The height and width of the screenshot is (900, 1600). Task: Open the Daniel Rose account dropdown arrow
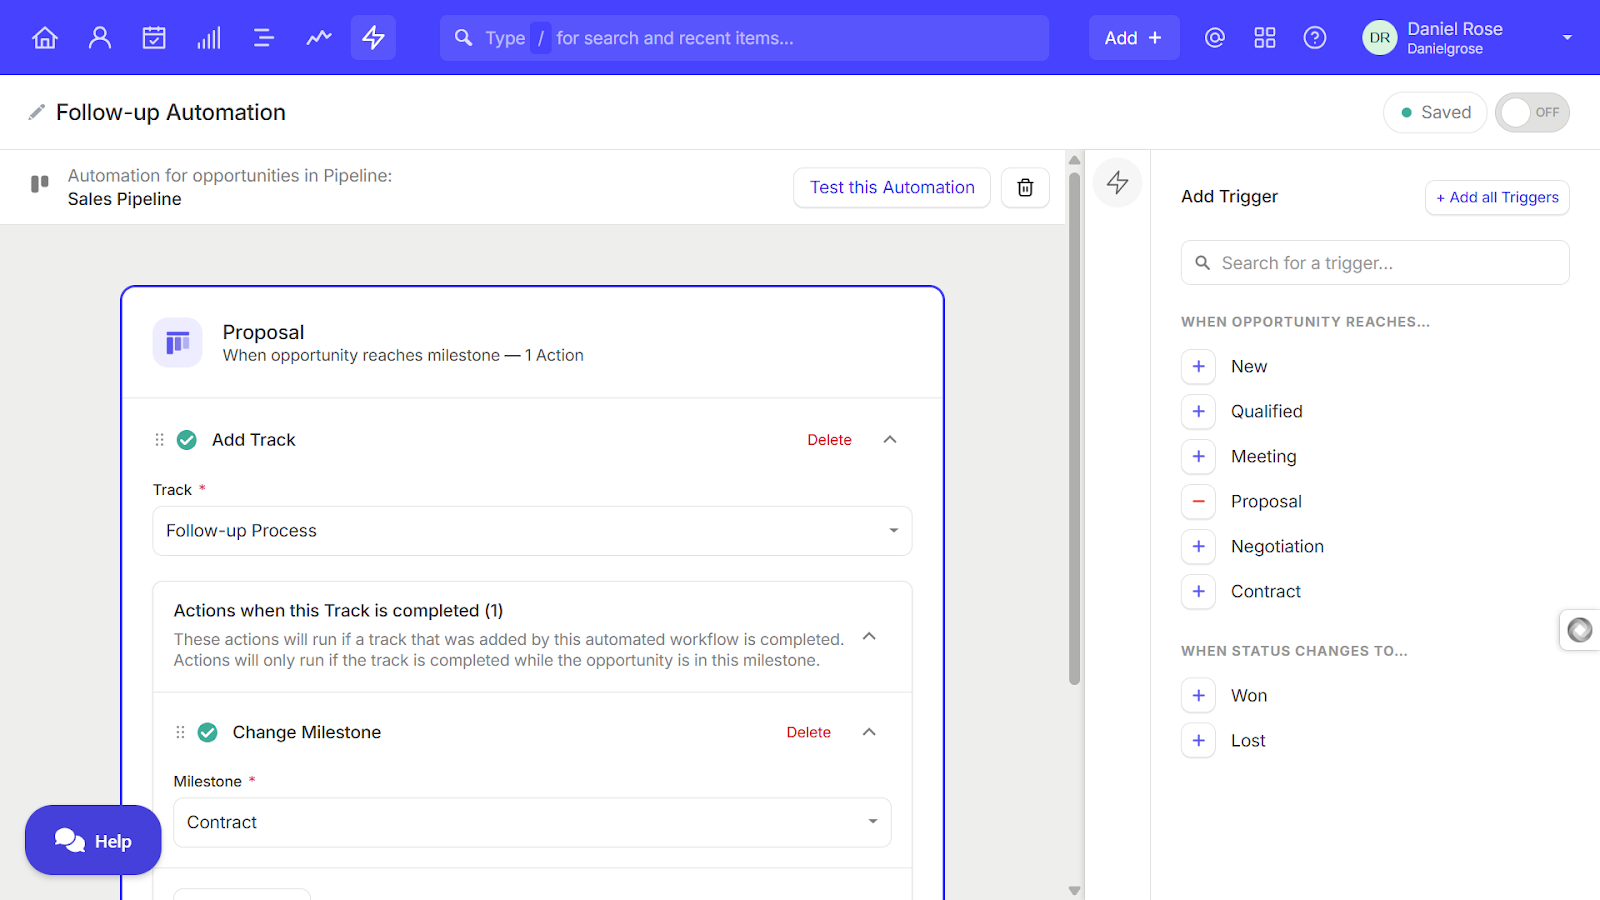click(x=1567, y=38)
